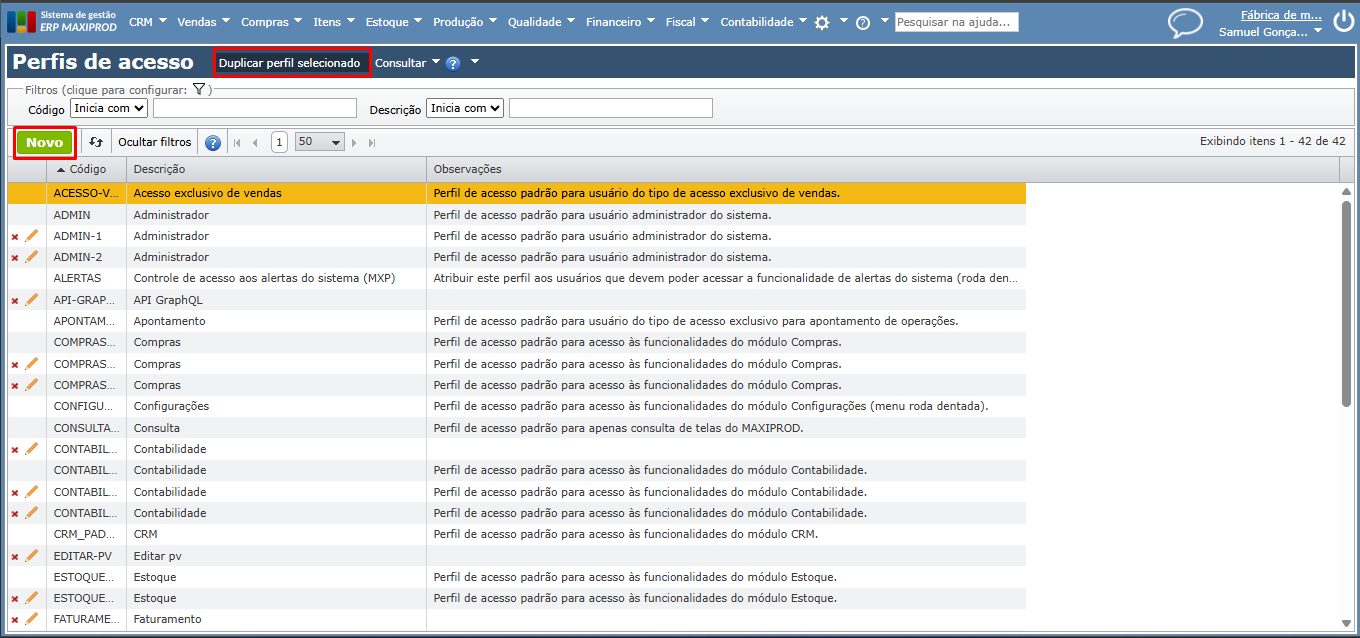Open Descrição filter operator dropdown
The height and width of the screenshot is (638, 1360).
(465, 108)
